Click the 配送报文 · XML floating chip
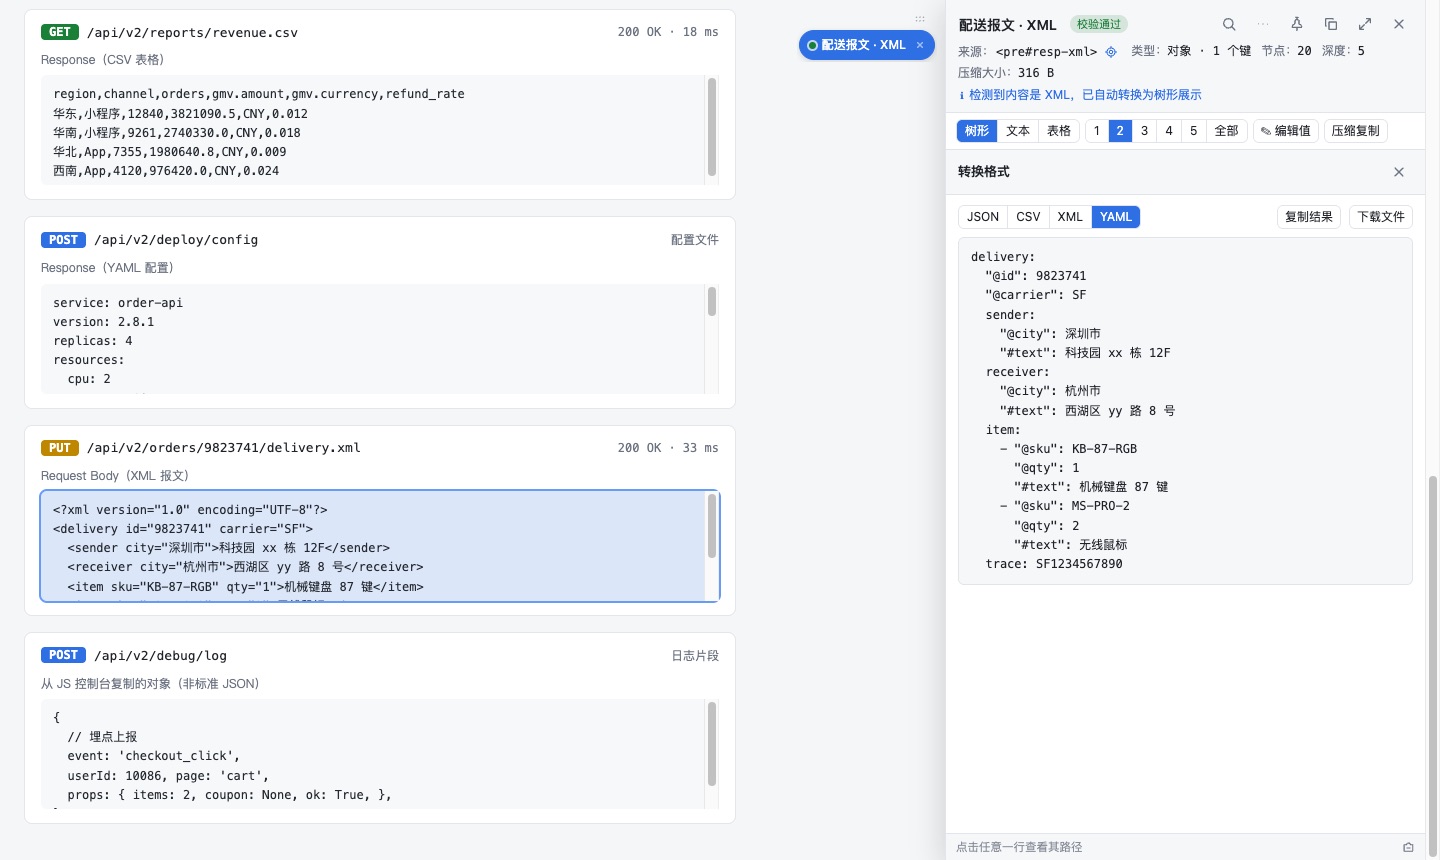1440x860 pixels. click(866, 45)
